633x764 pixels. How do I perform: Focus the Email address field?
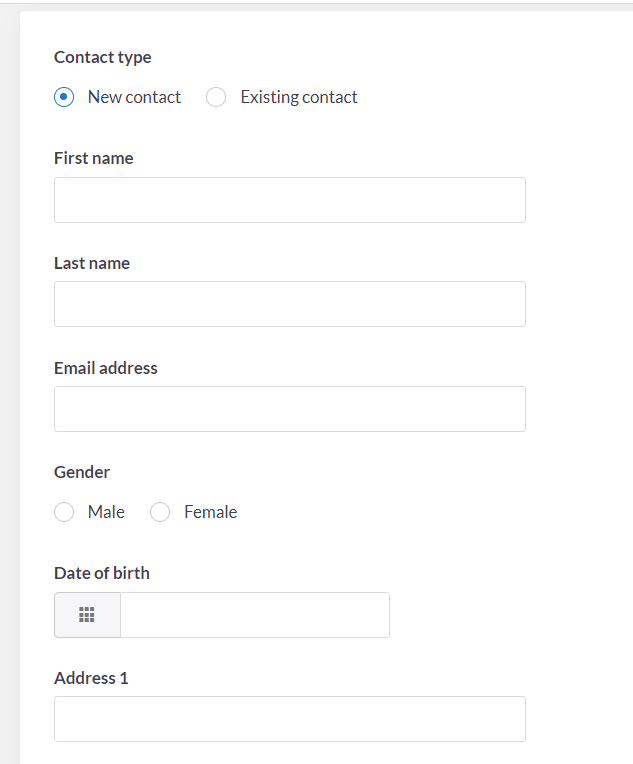[290, 409]
